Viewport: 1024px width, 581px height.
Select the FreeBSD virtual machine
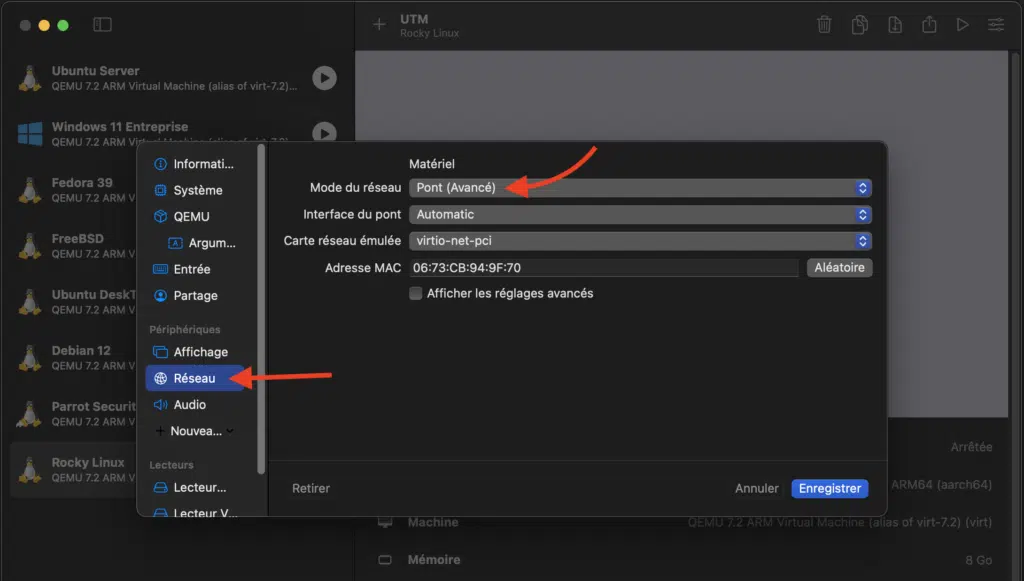click(x=73, y=245)
